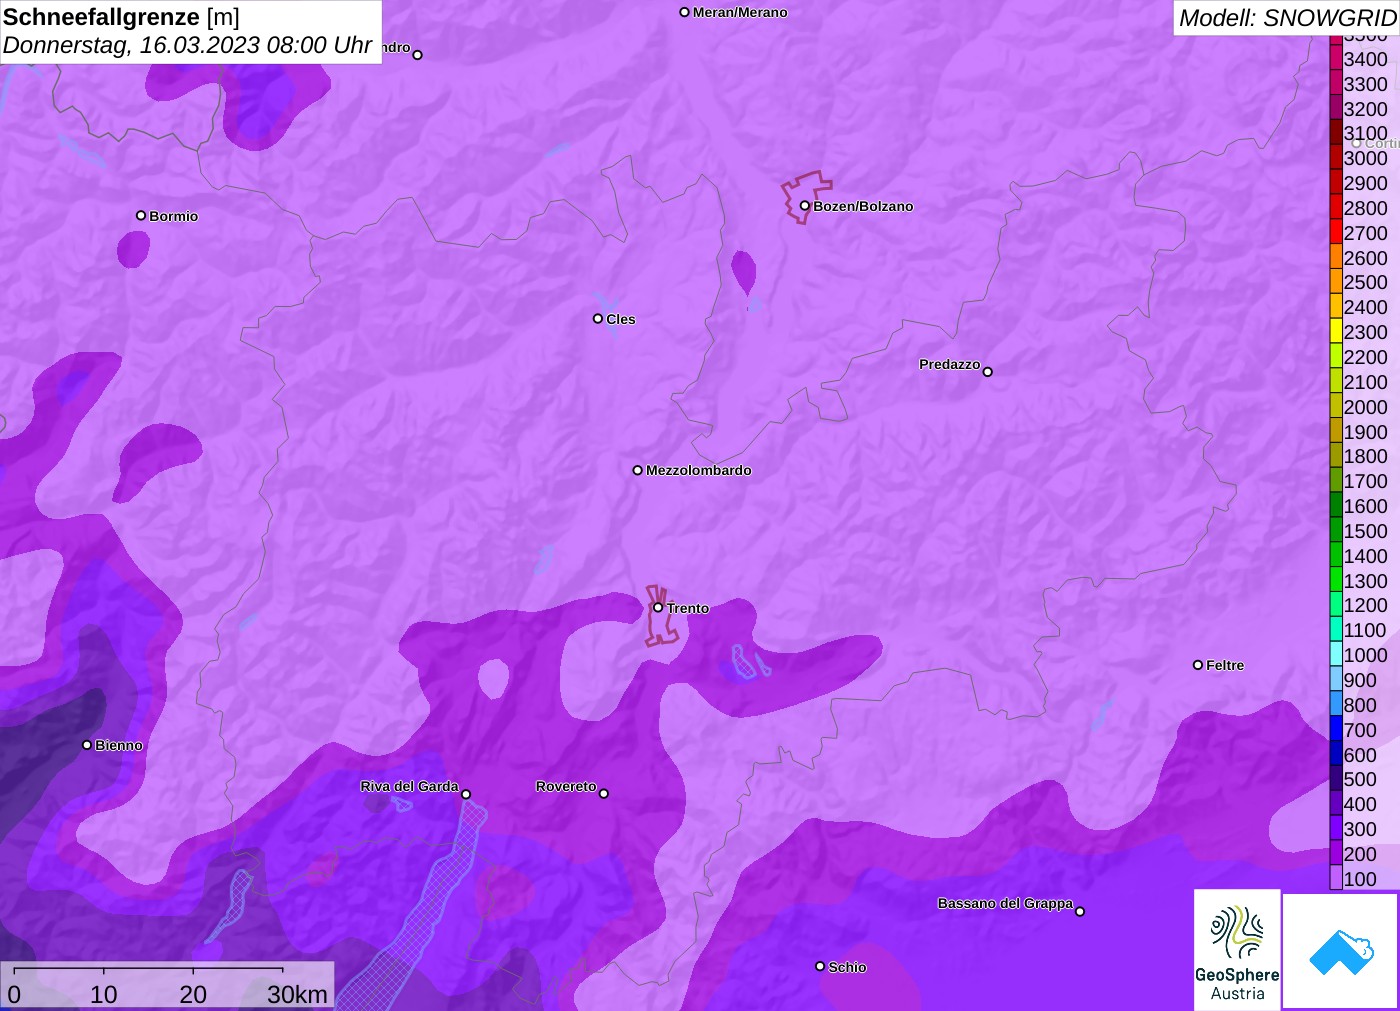Click the 1800 legend value
This screenshot has width=1400, height=1011.
click(x=1365, y=456)
